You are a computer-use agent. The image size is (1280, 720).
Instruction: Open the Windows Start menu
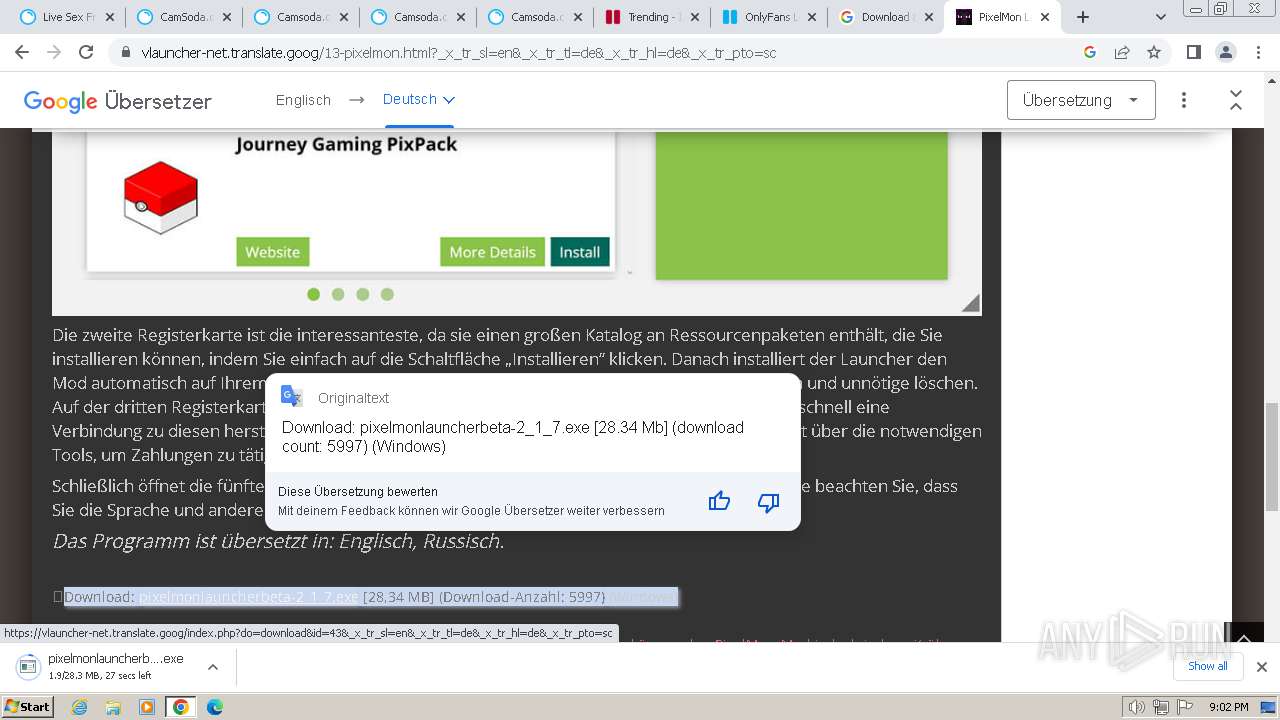[28, 706]
